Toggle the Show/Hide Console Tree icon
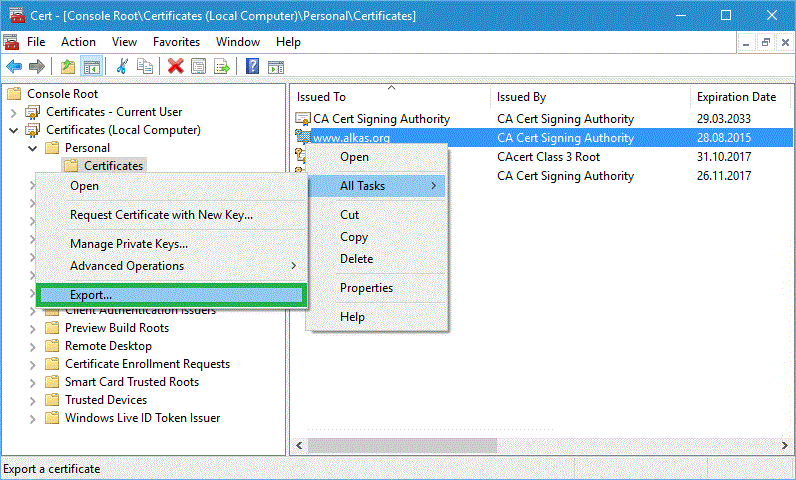This screenshot has width=796, height=480. pos(91,66)
